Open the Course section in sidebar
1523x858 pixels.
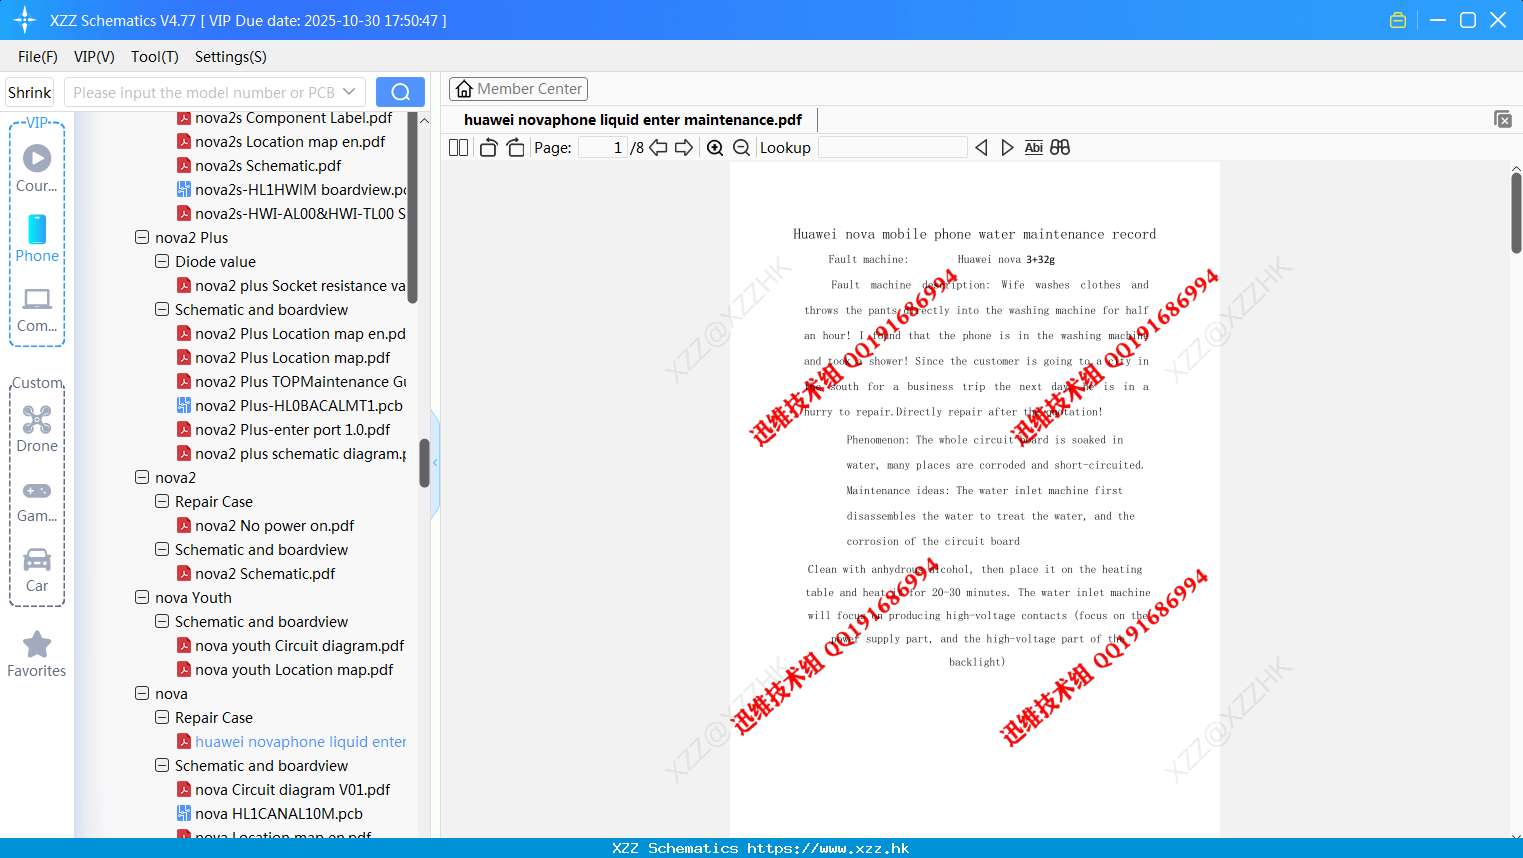pyautogui.click(x=37, y=168)
